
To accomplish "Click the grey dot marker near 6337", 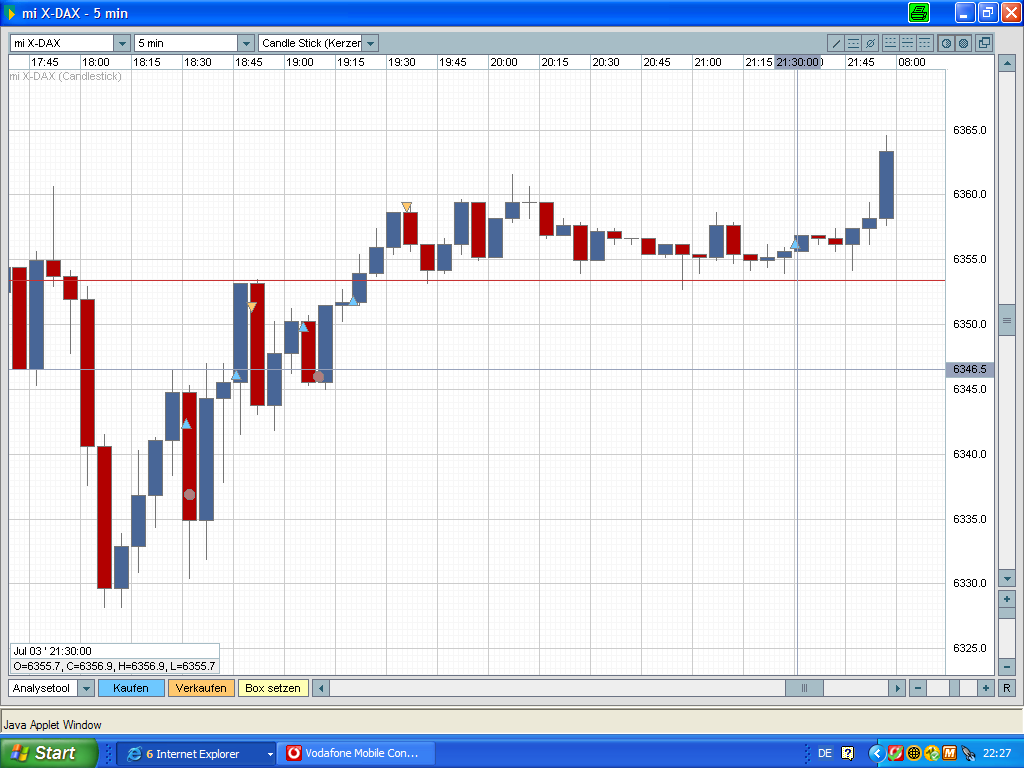I will pos(189,494).
